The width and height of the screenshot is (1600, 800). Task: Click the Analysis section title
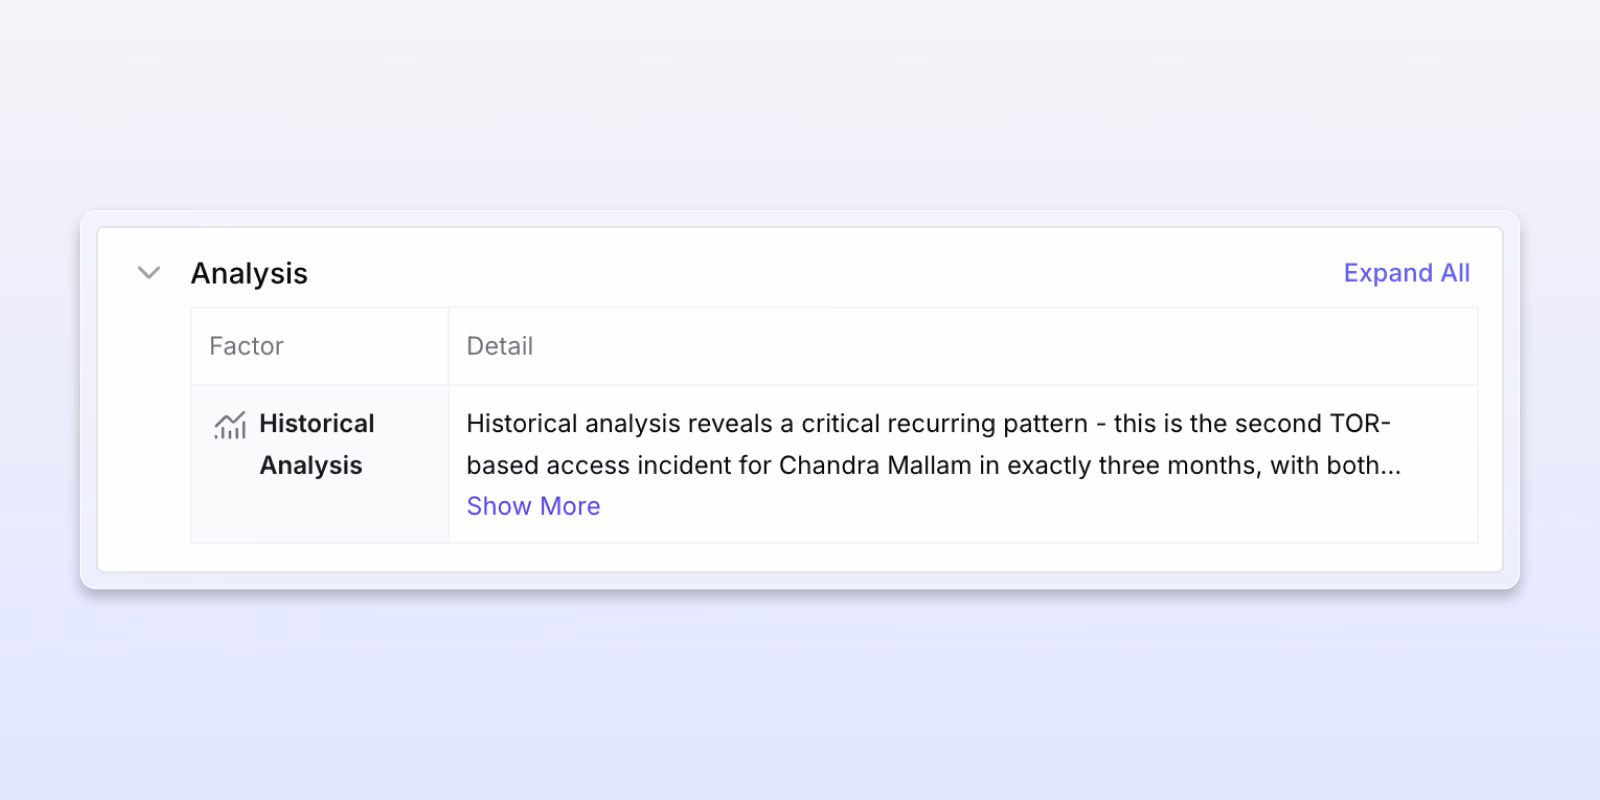click(249, 273)
